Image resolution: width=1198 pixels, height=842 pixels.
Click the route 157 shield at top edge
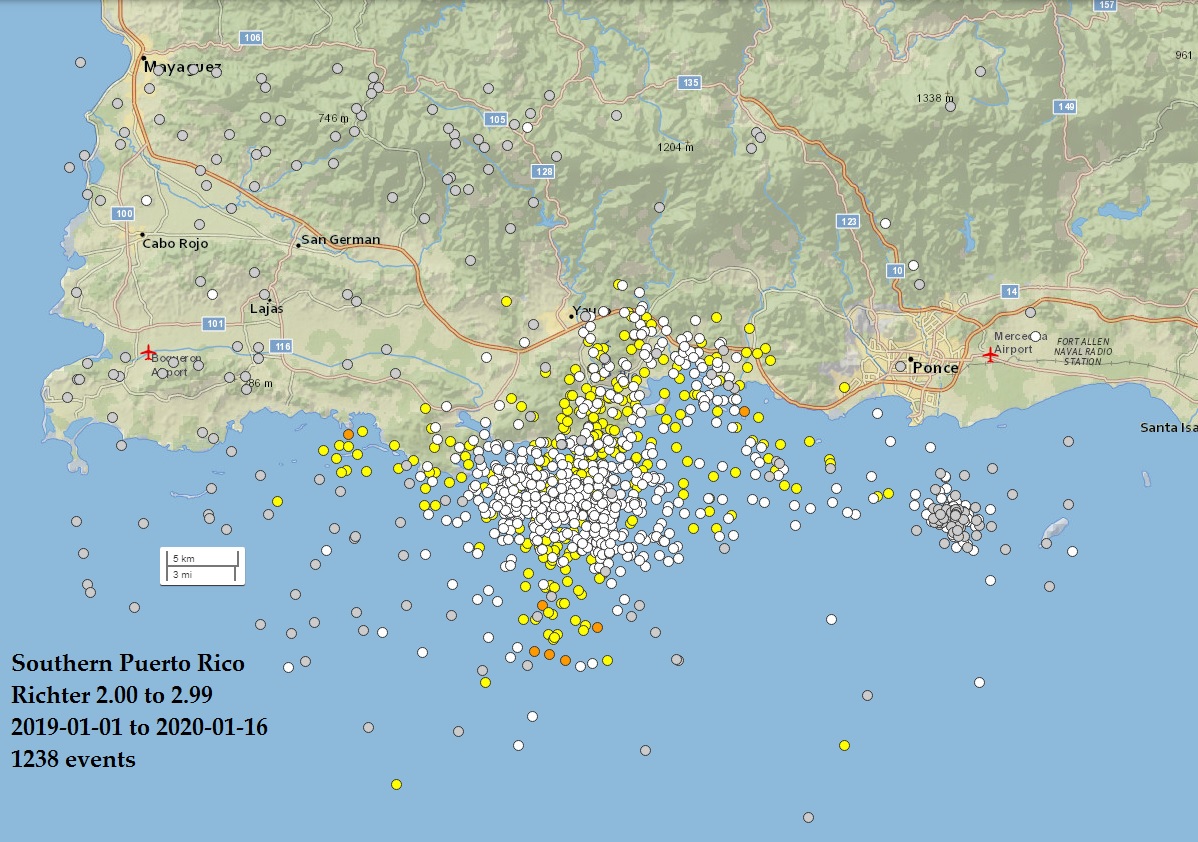(1105, 5)
